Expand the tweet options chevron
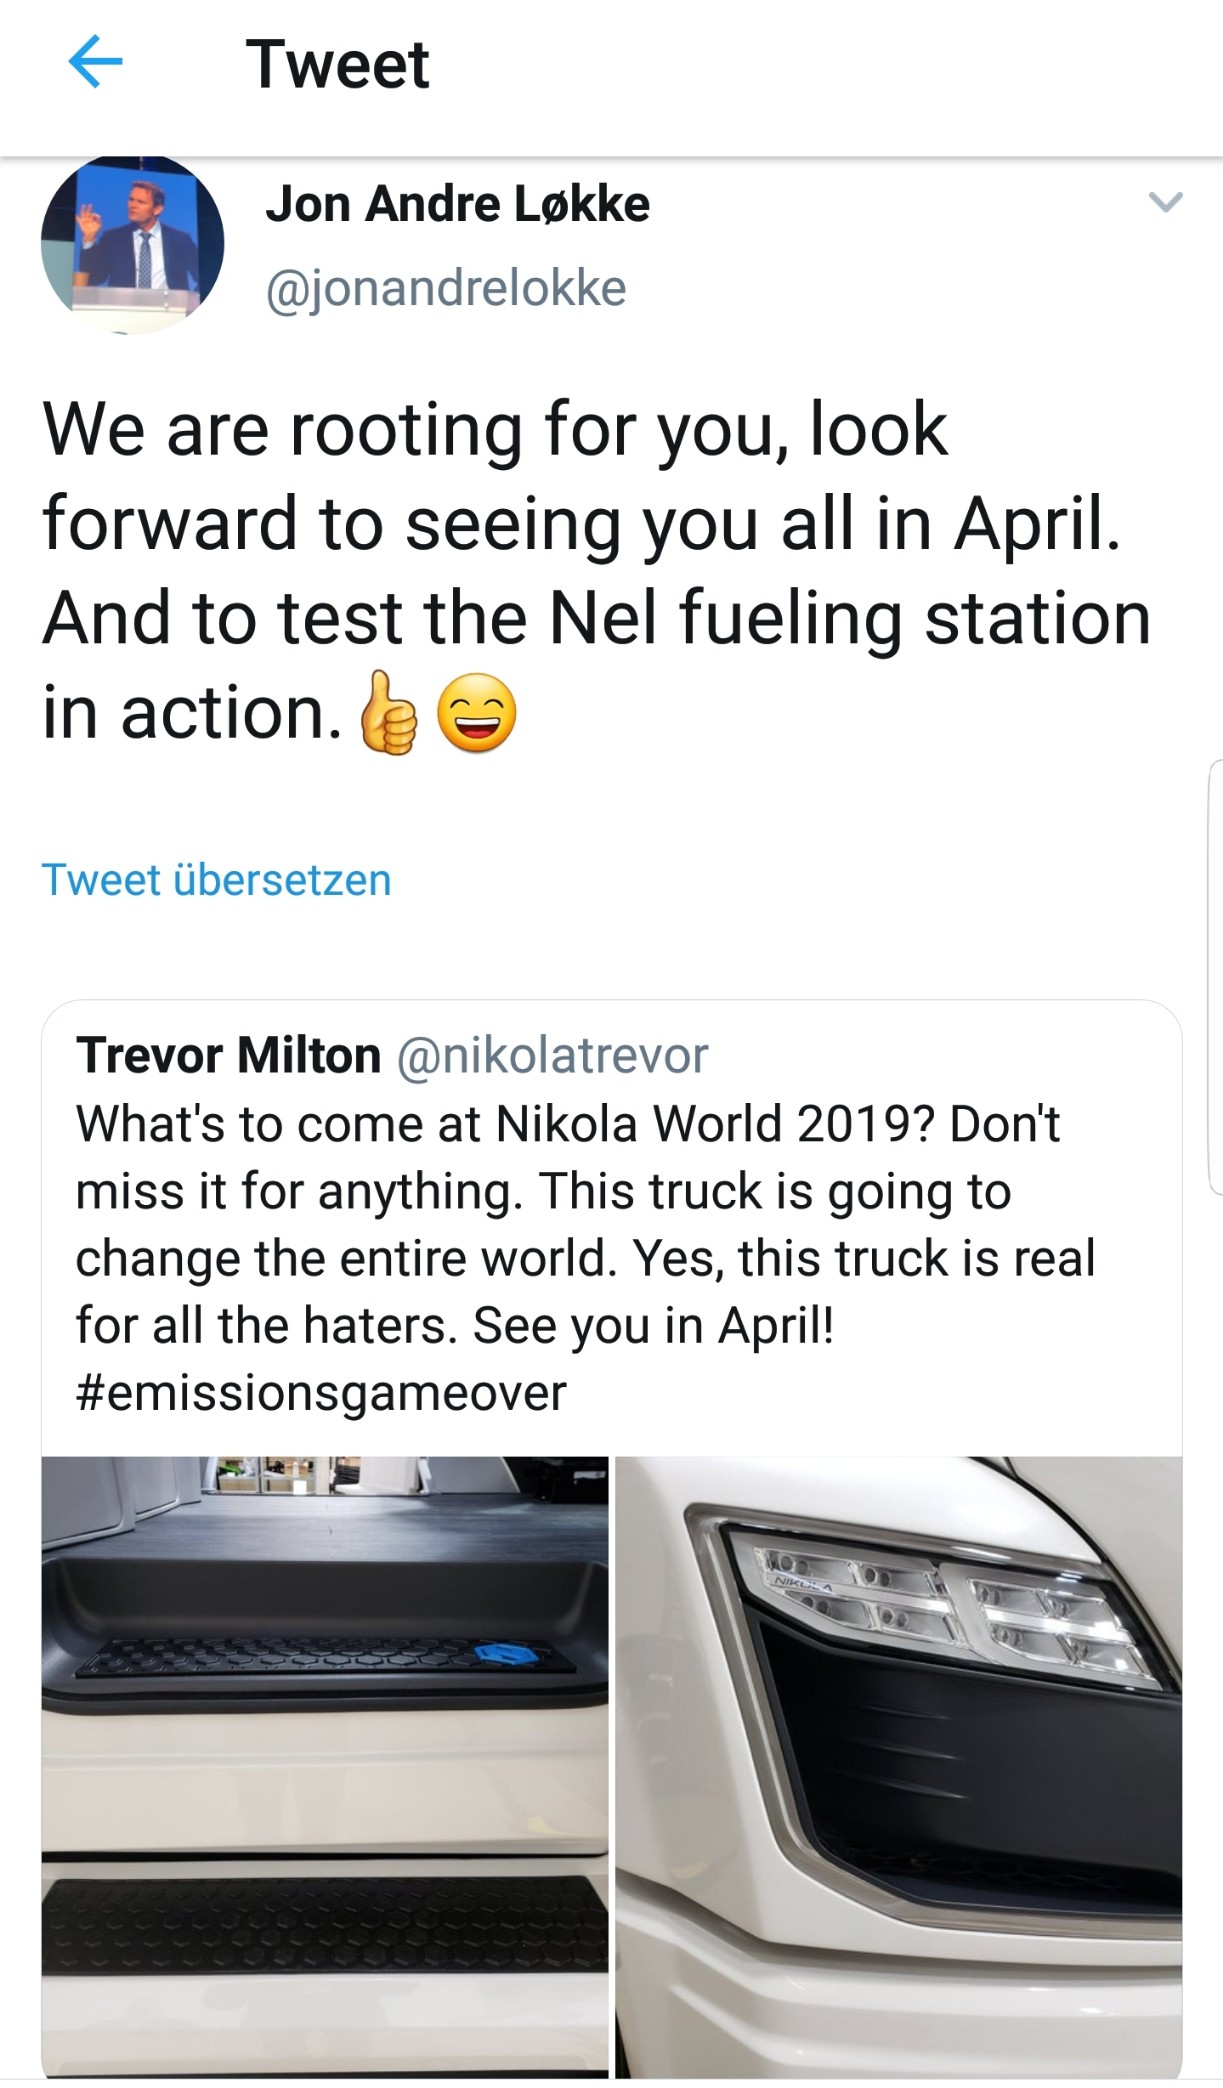The height and width of the screenshot is (2088, 1223). pos(1165,202)
